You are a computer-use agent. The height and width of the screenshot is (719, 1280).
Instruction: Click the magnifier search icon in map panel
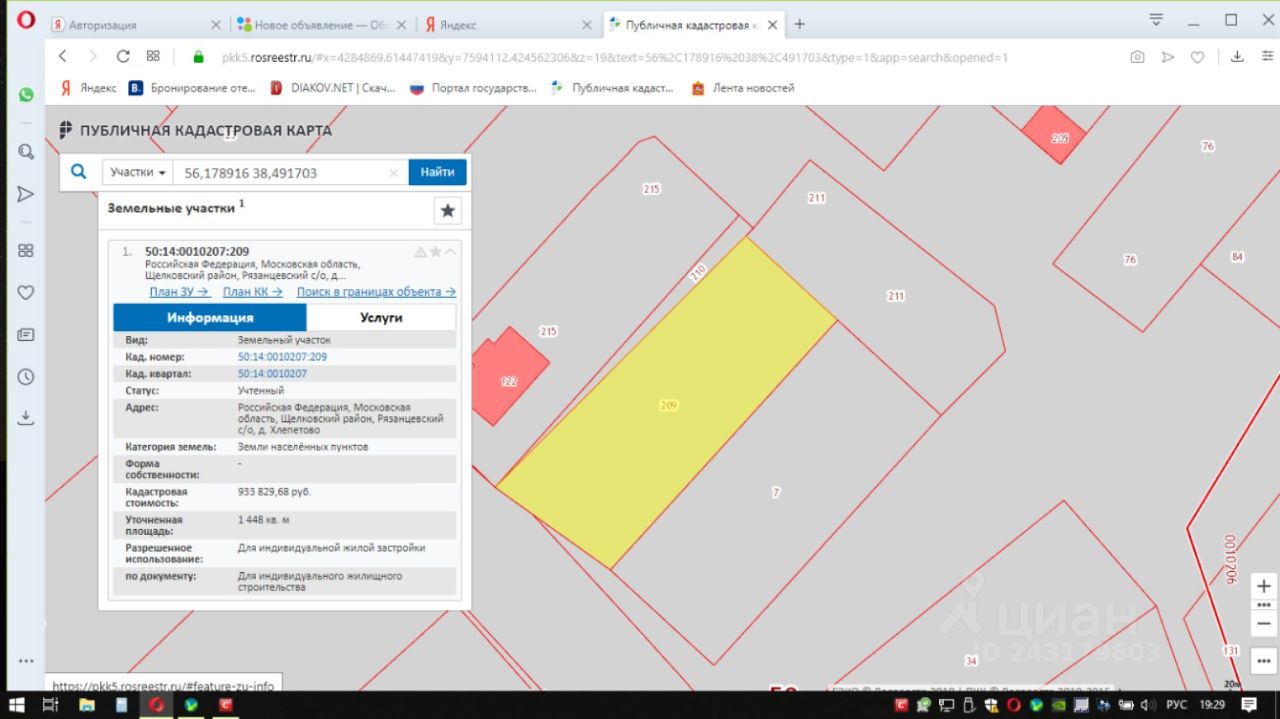click(x=79, y=172)
